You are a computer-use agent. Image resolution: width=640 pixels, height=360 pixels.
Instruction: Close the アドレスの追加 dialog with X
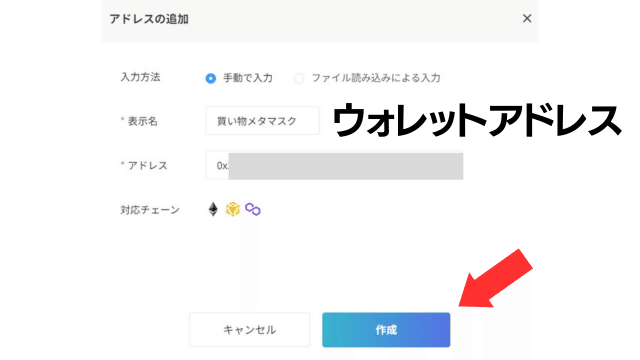coord(527,18)
